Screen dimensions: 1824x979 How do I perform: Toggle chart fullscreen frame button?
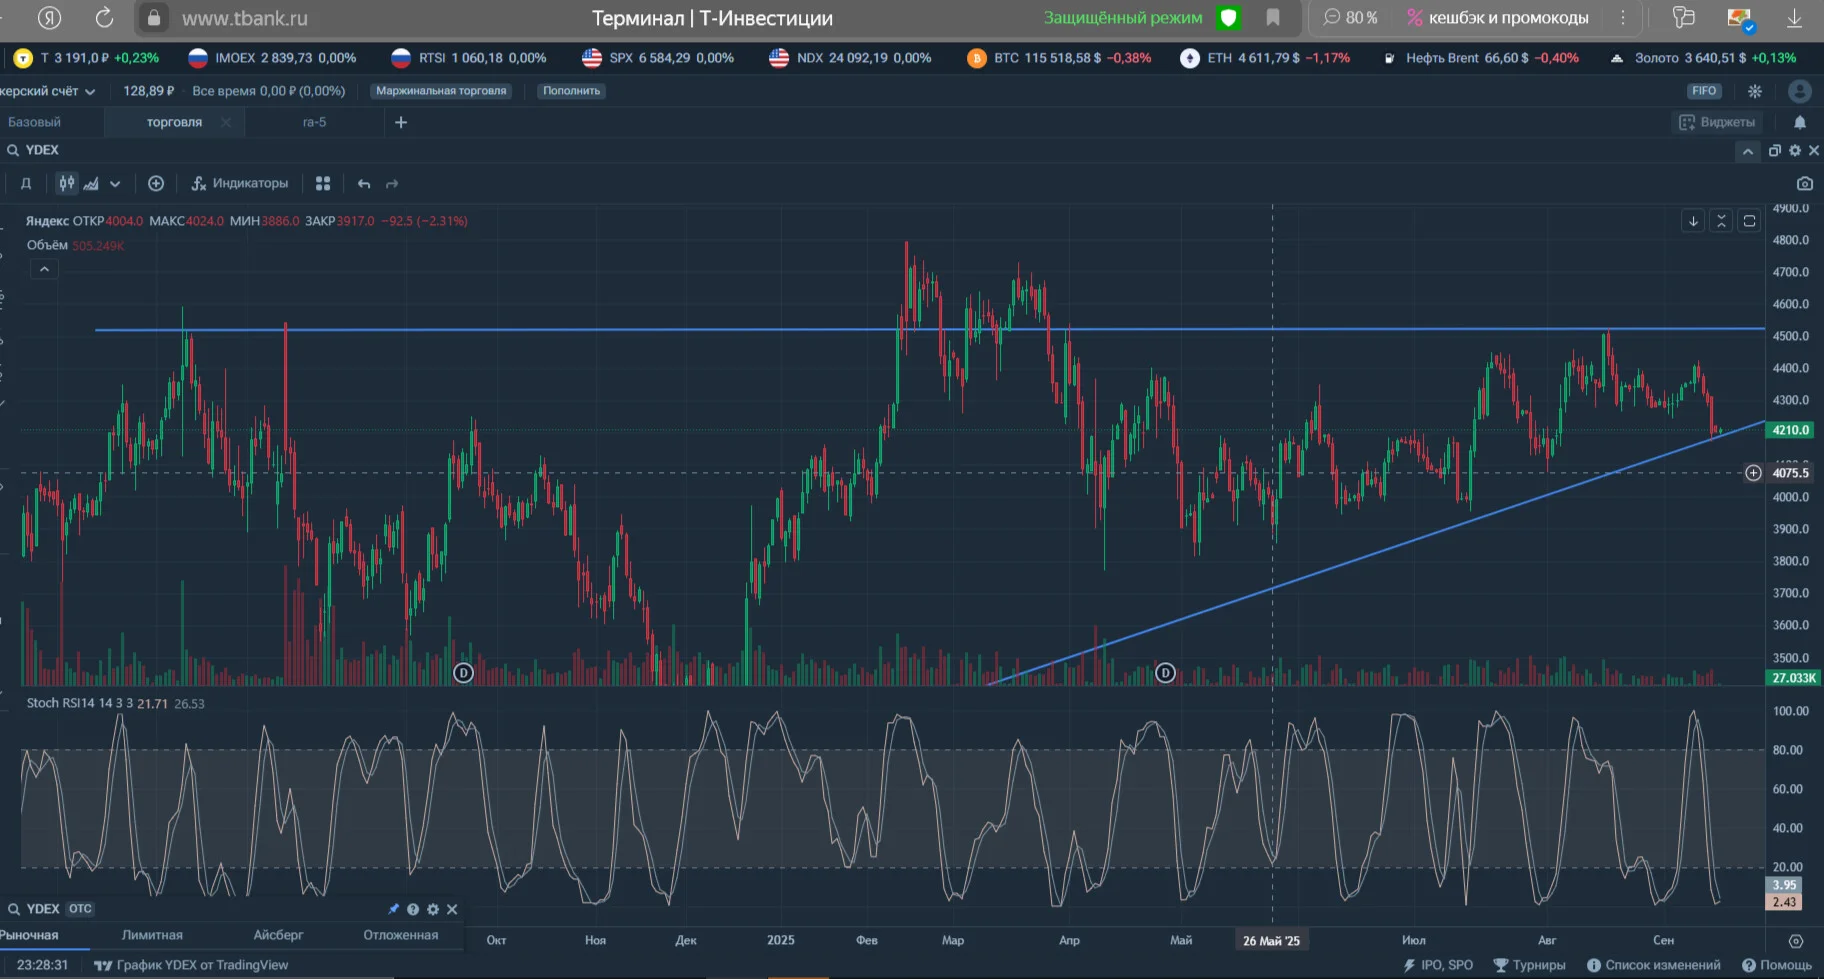(x=1749, y=221)
